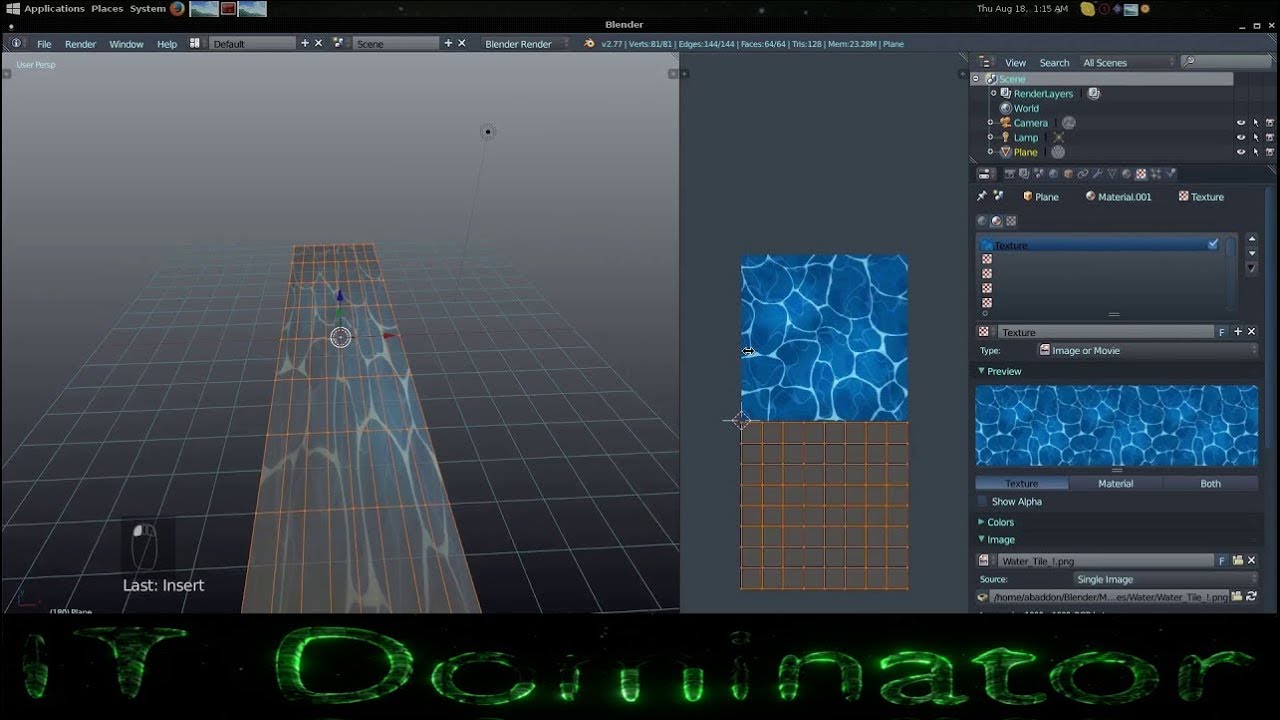This screenshot has width=1280, height=720.
Task: Open the Object Constraints properties tab
Action: 1082,174
